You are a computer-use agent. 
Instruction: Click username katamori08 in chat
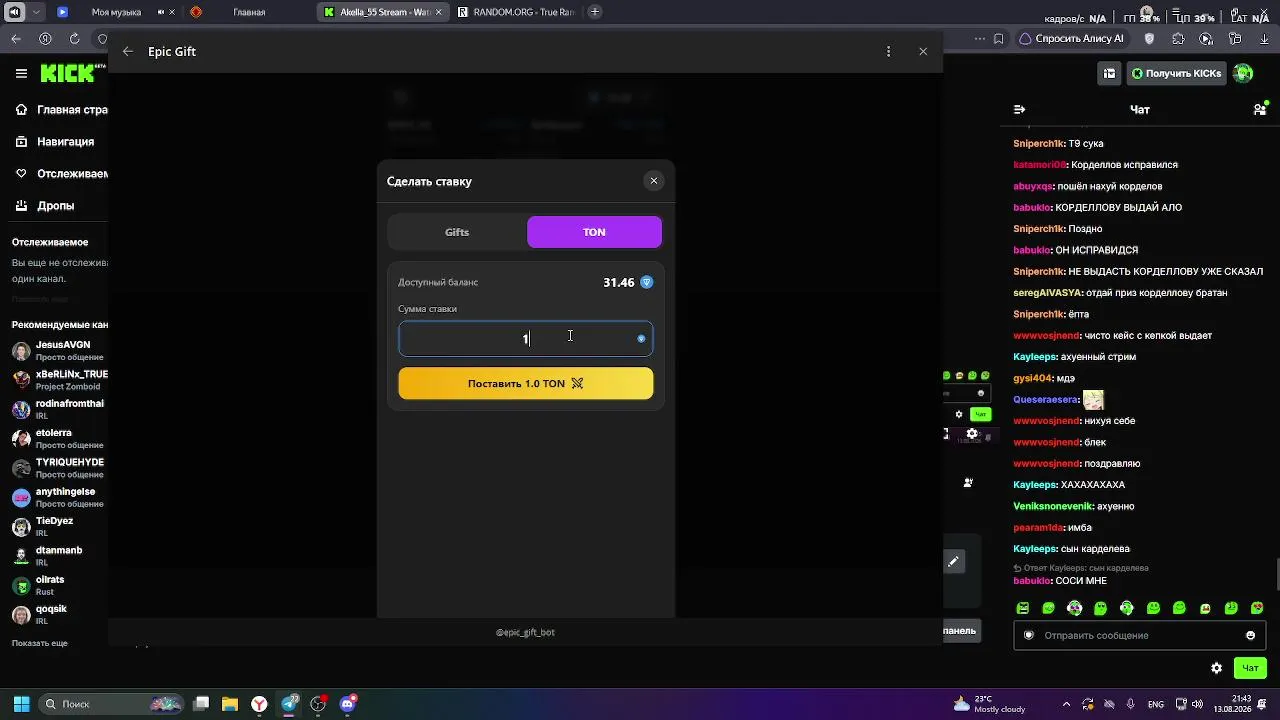coord(1040,165)
